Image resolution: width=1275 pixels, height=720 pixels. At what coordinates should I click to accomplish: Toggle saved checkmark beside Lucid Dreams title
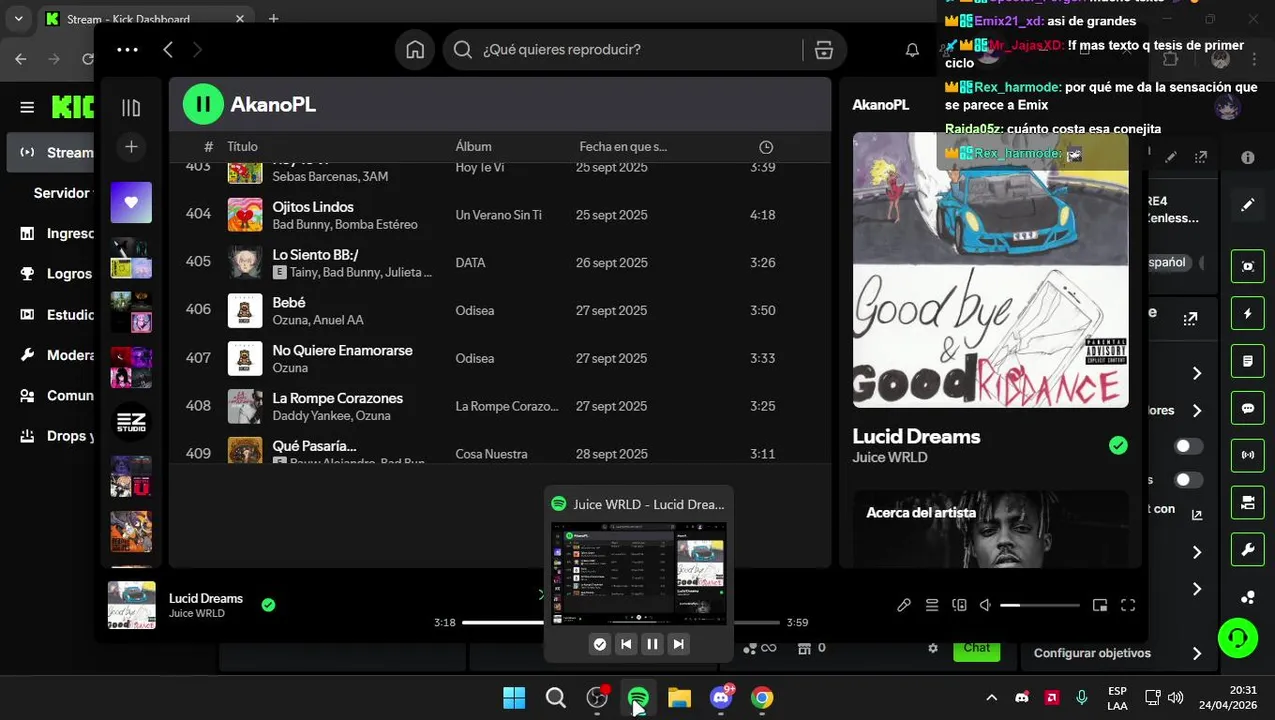click(x=1118, y=445)
